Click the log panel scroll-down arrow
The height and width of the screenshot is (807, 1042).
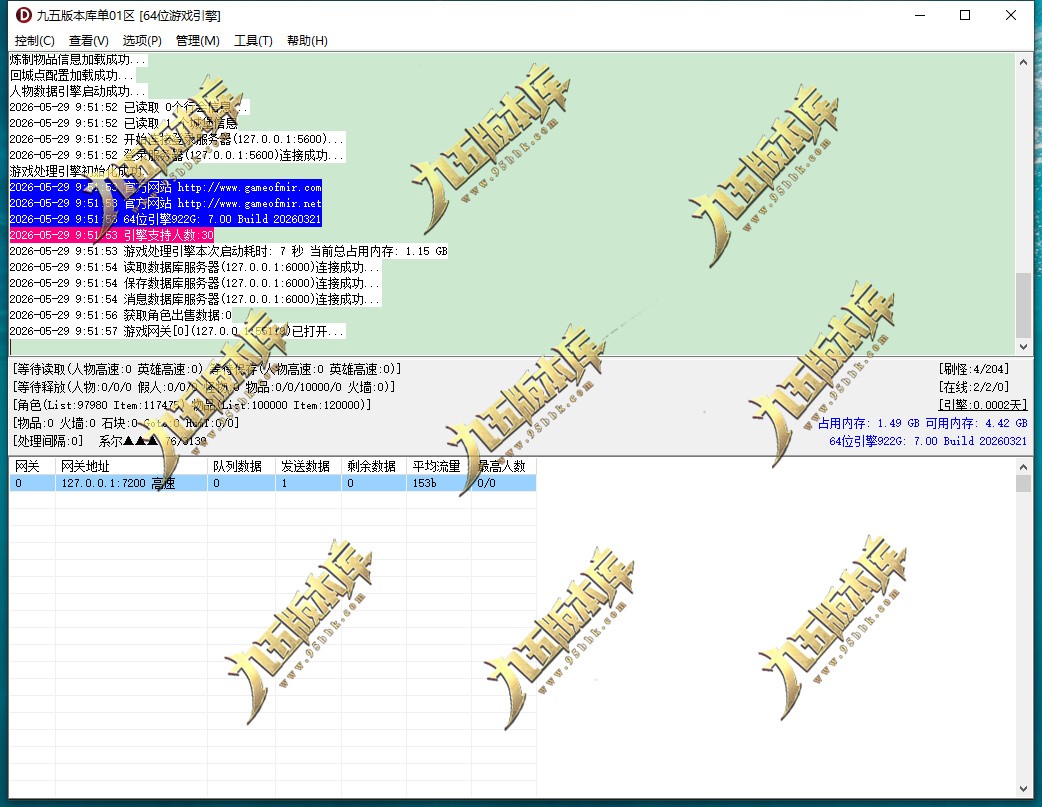[1023, 346]
